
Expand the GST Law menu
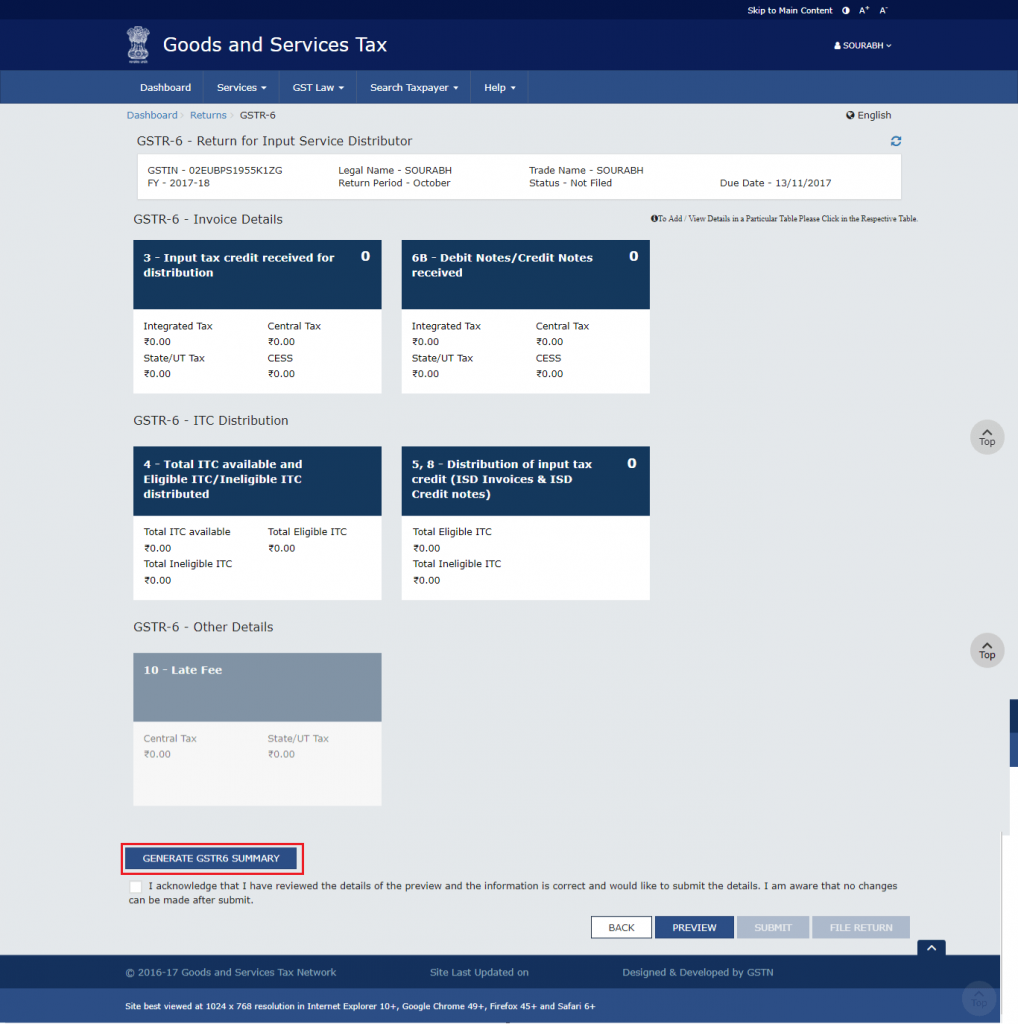pos(317,88)
